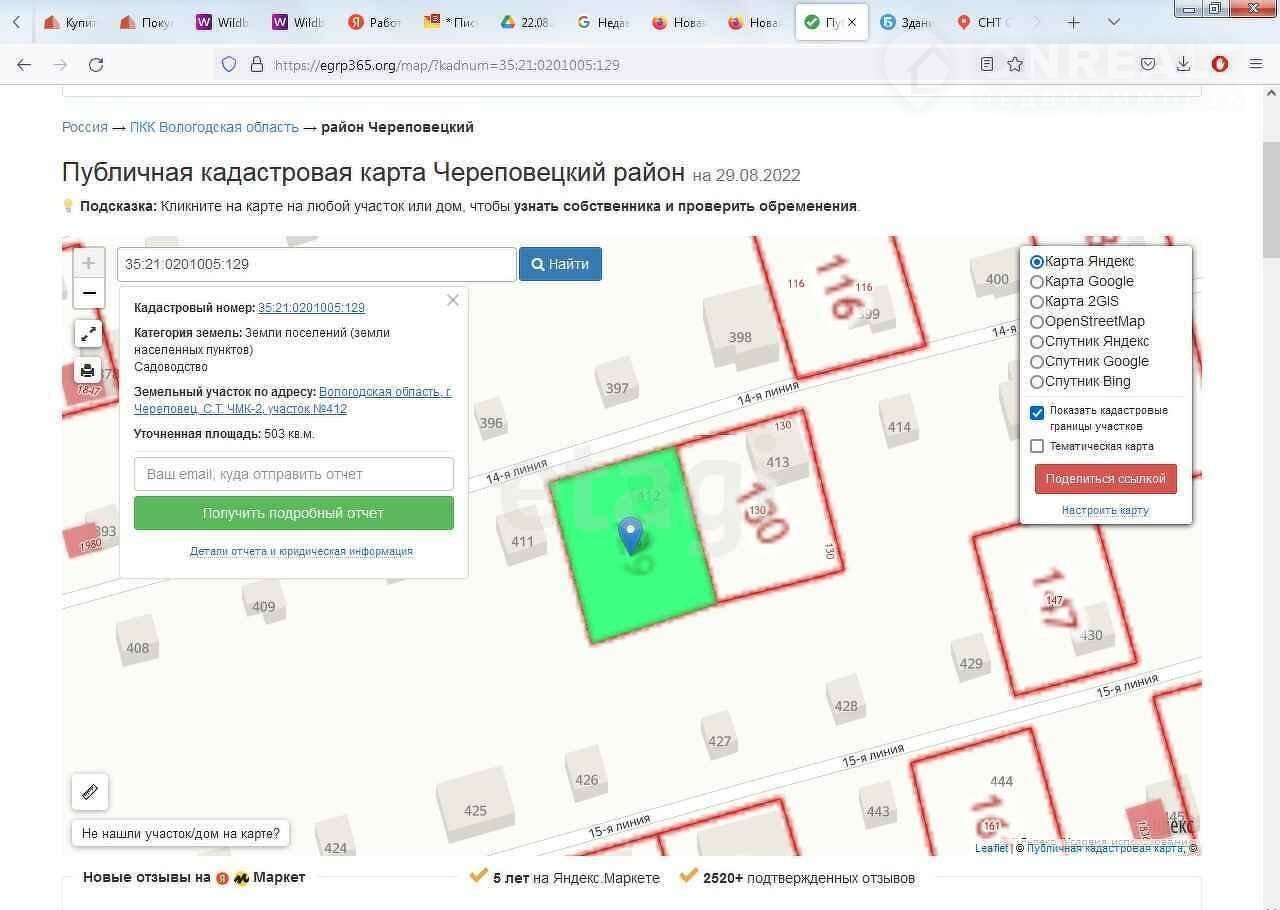The width and height of the screenshot is (1280, 910).
Task: Uncheck Показать кадастровые границы участков
Action: tap(1037, 412)
